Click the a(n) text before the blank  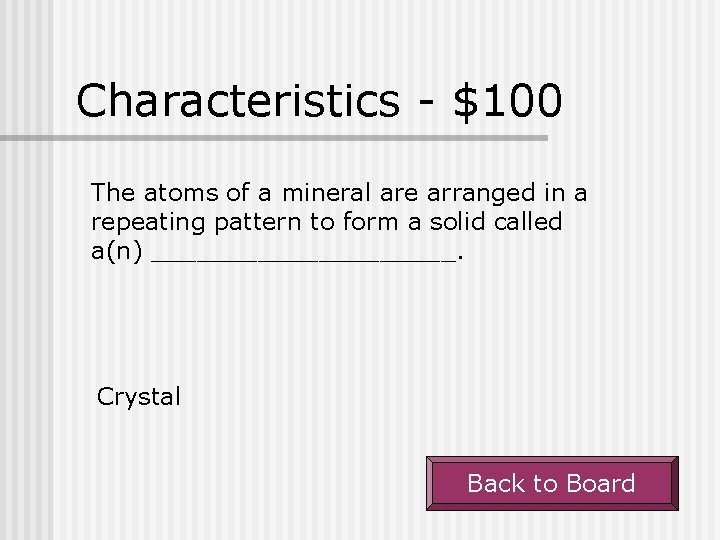point(117,251)
